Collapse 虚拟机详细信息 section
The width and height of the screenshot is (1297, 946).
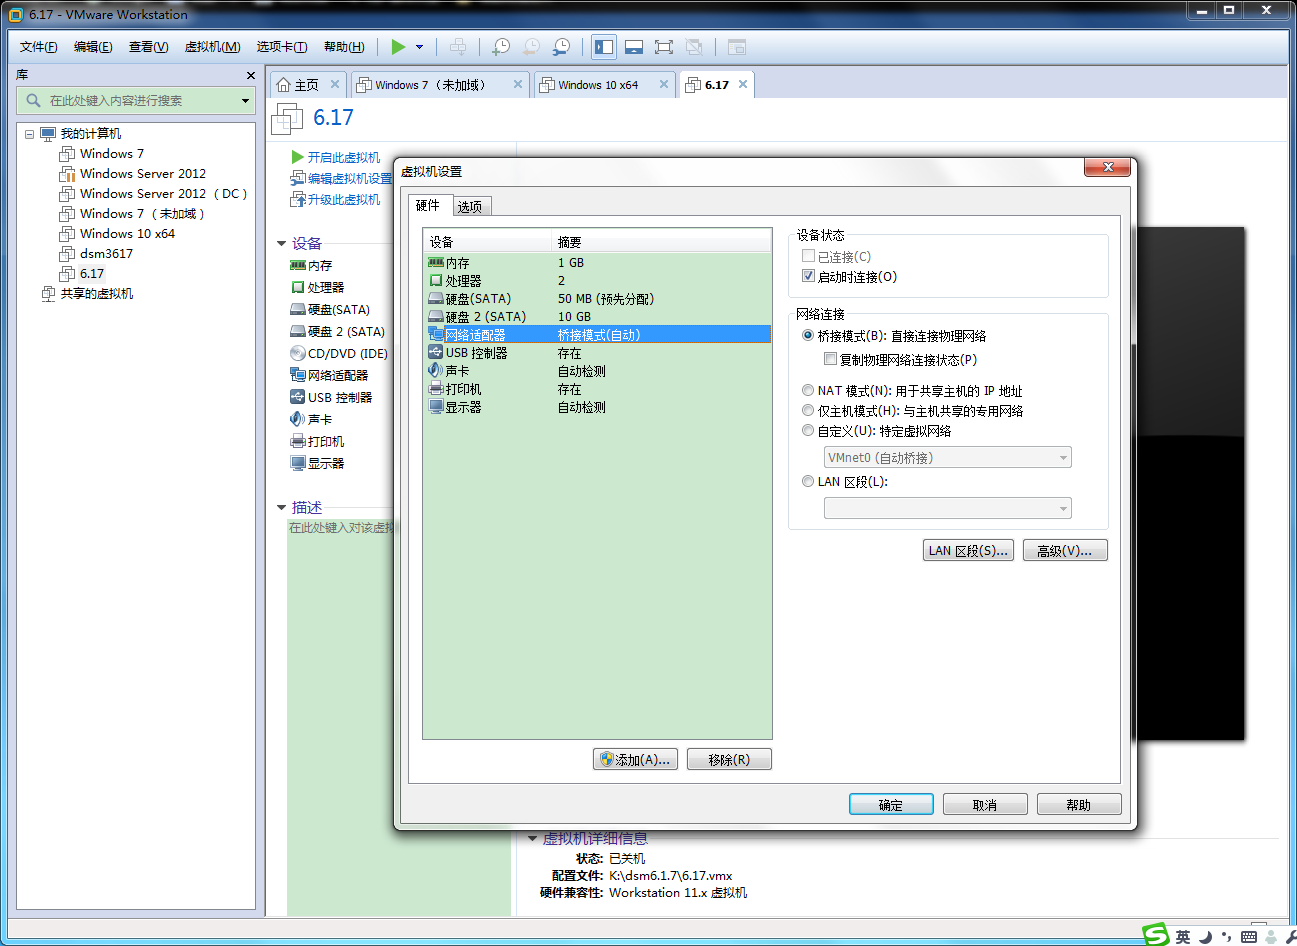coord(532,838)
